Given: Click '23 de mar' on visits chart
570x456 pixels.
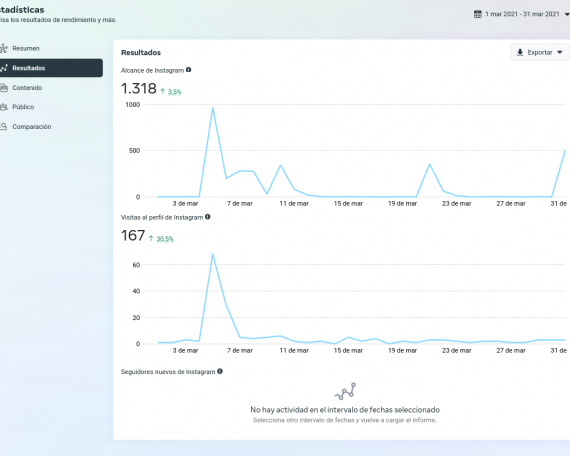Looking at the screenshot, I should point(457,351).
